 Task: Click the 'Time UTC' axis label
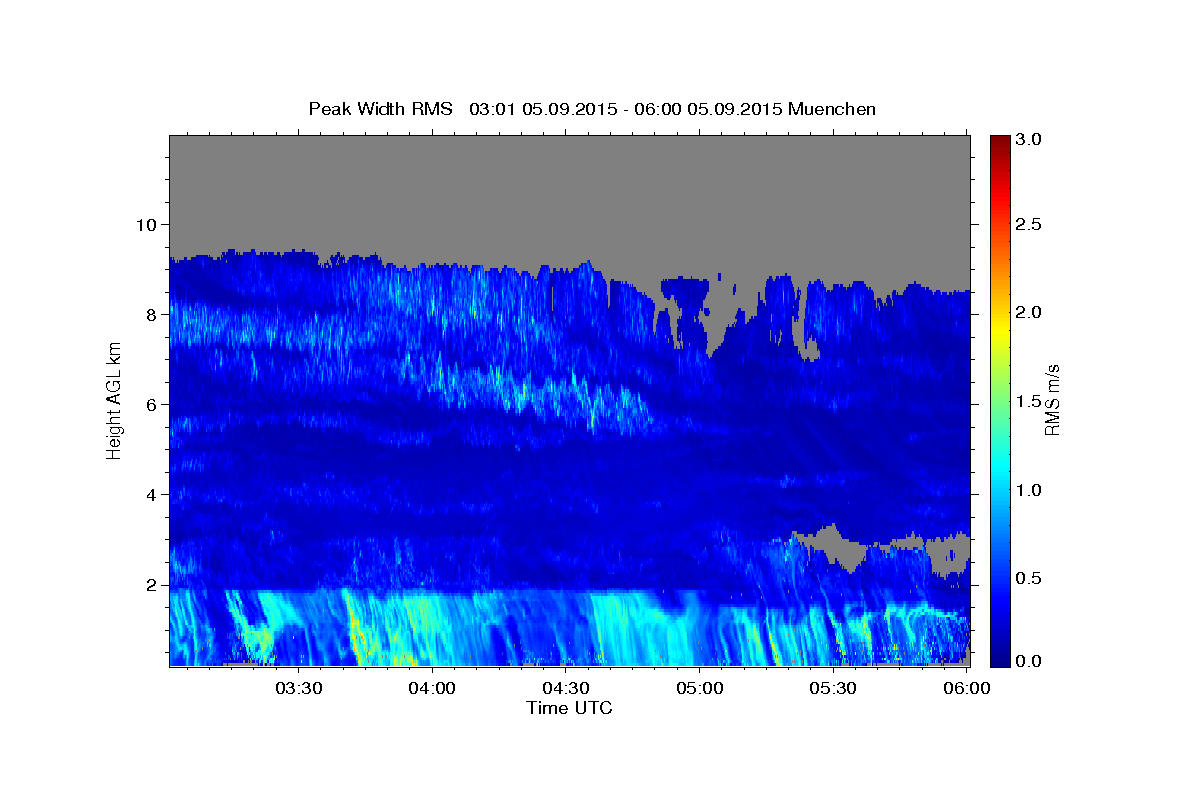click(x=569, y=708)
